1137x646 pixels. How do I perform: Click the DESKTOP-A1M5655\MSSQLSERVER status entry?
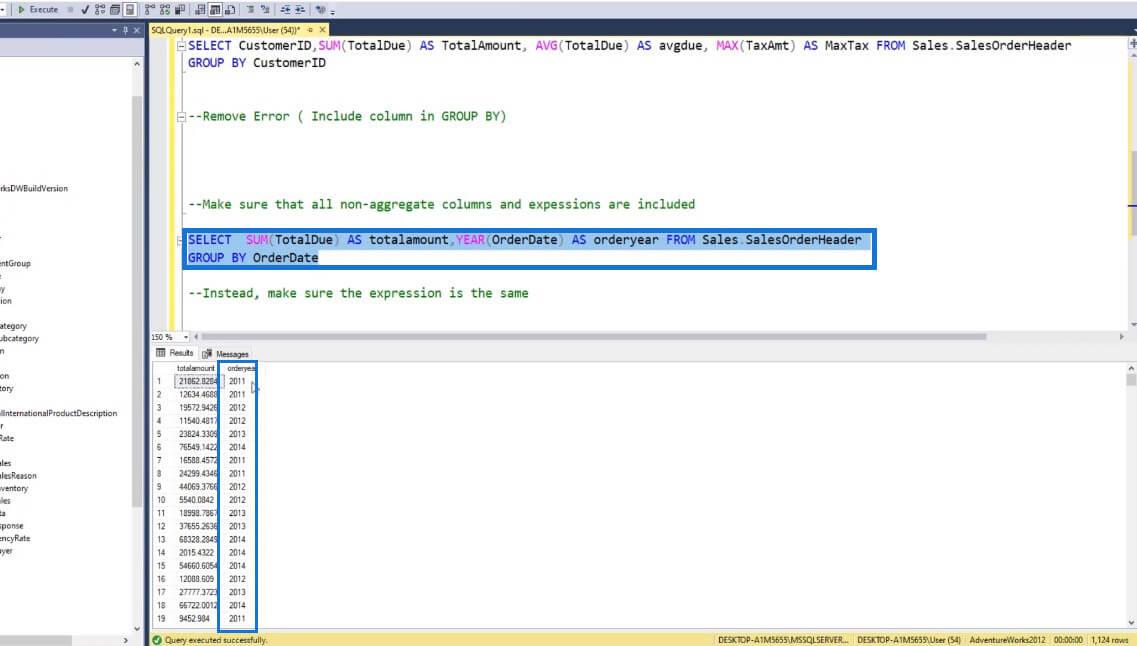point(782,640)
